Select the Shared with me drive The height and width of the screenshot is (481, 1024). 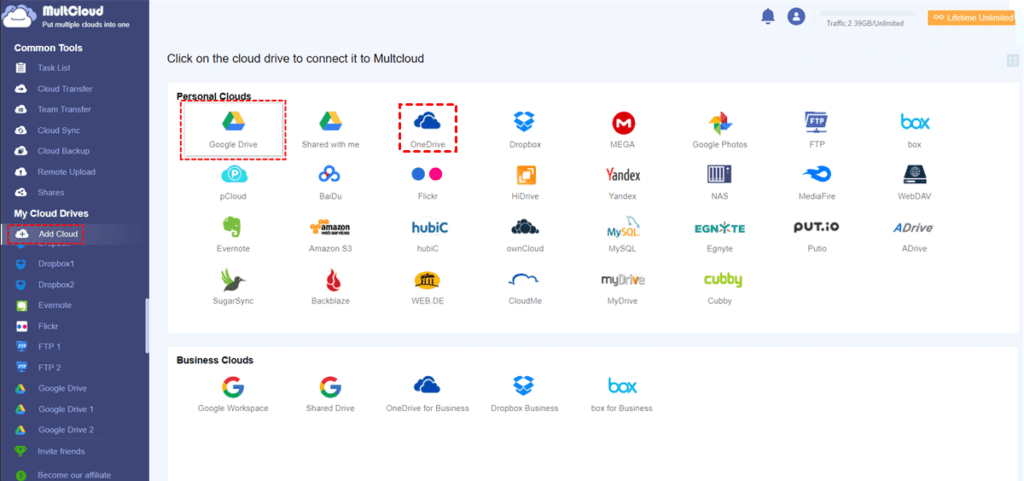click(330, 130)
